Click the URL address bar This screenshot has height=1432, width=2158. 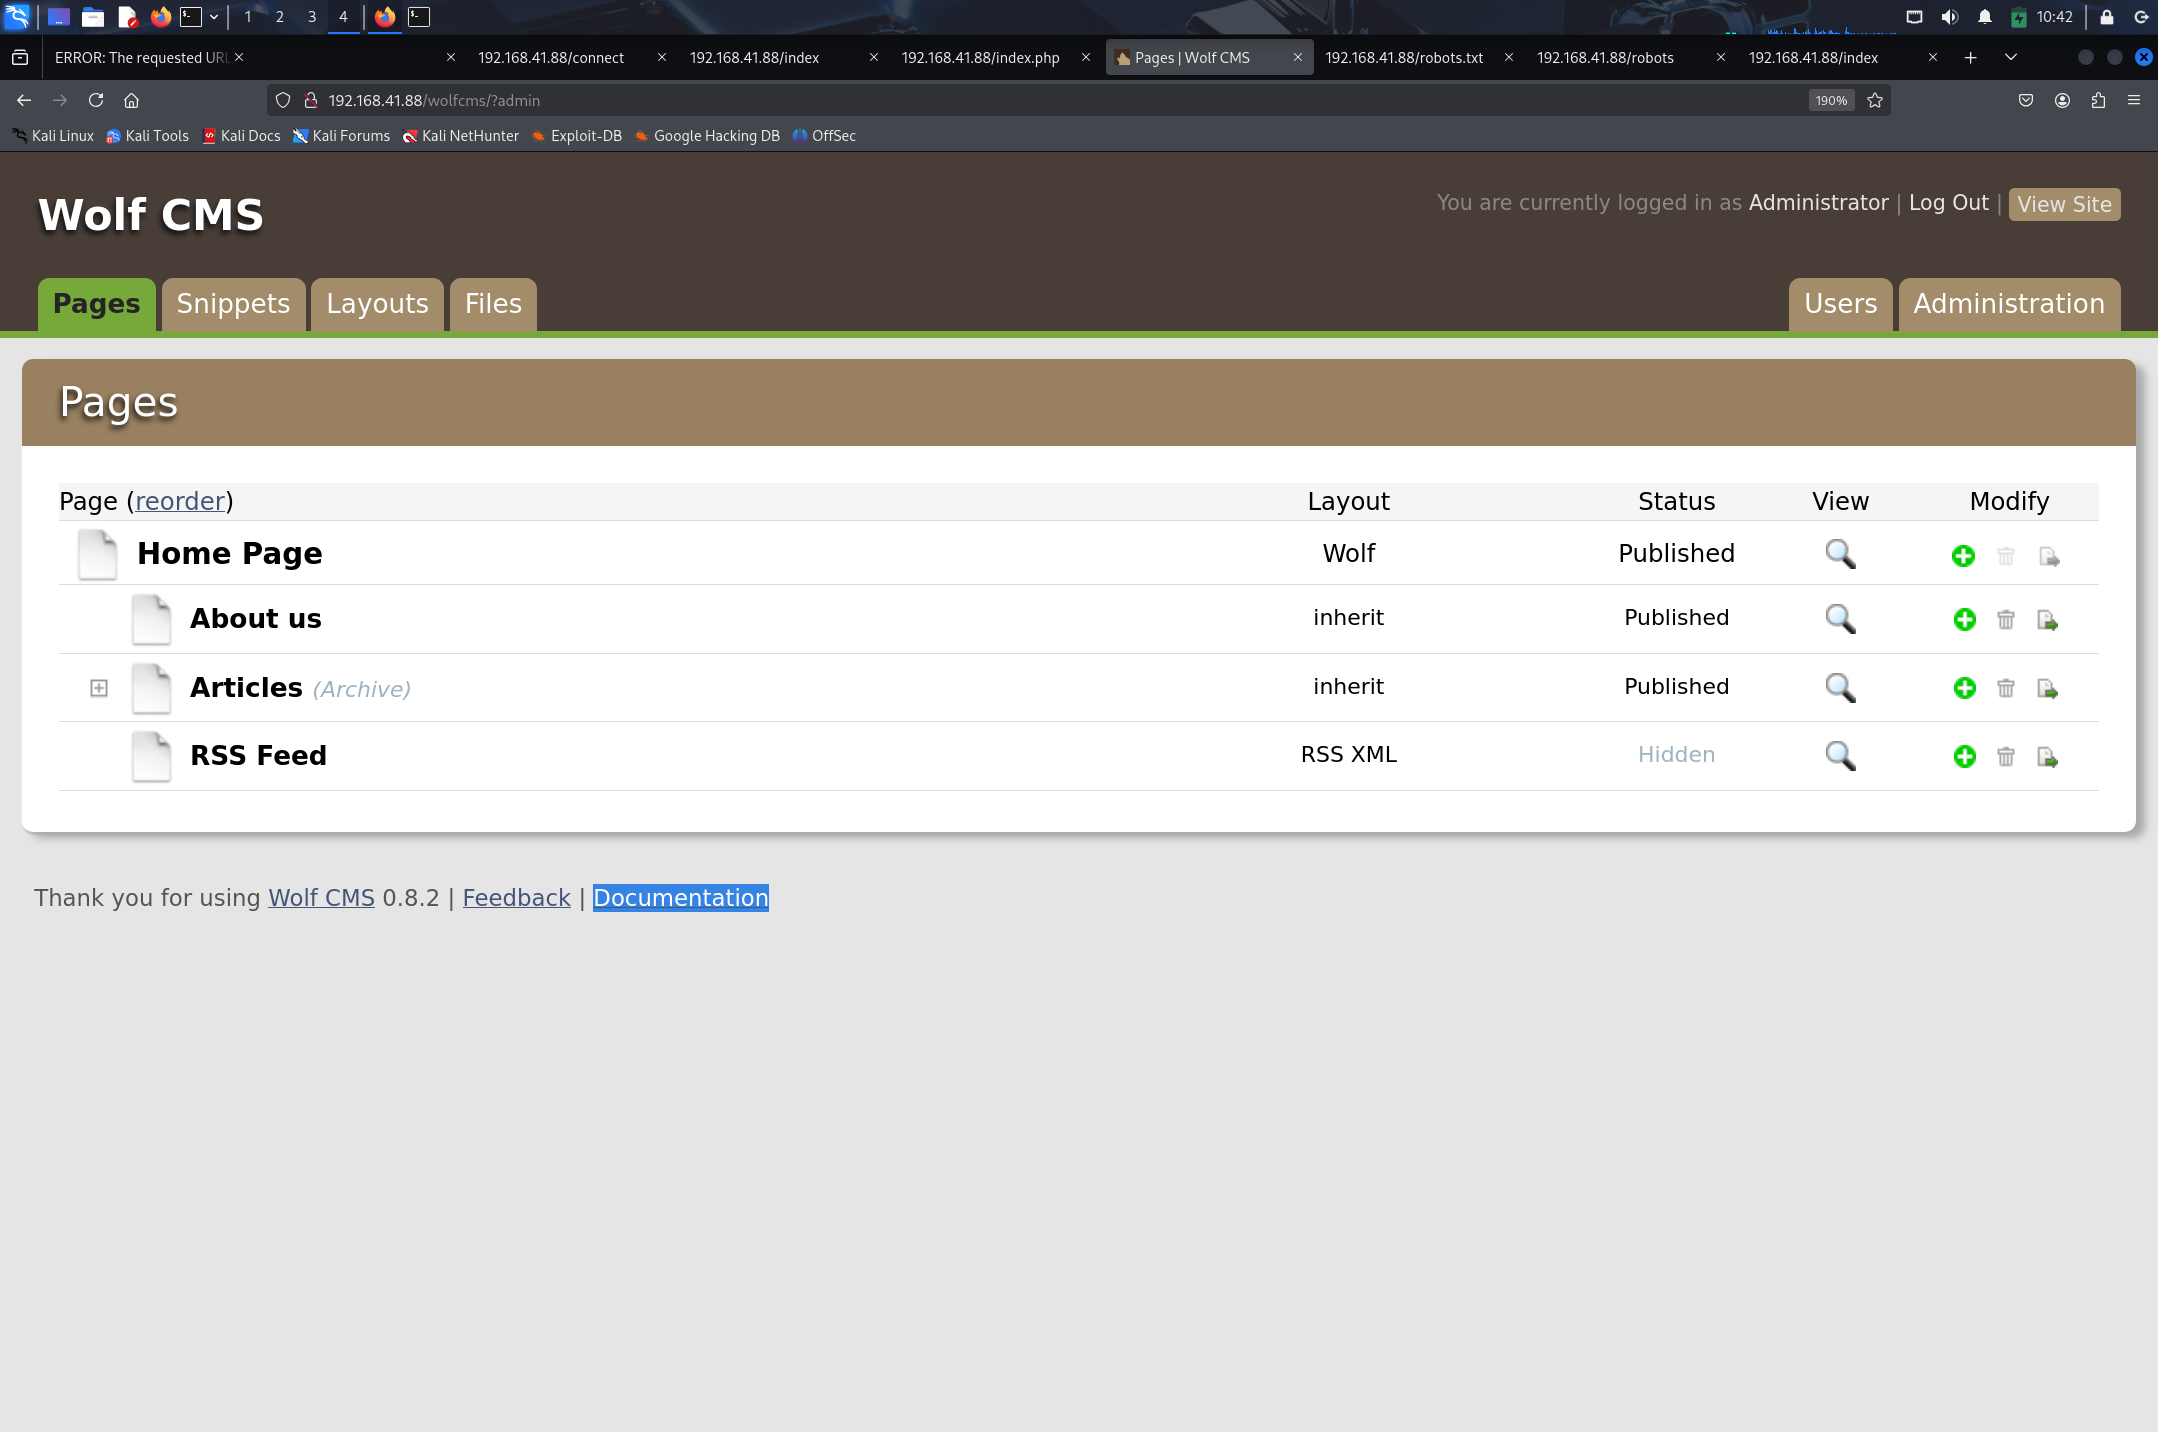point(1000,100)
